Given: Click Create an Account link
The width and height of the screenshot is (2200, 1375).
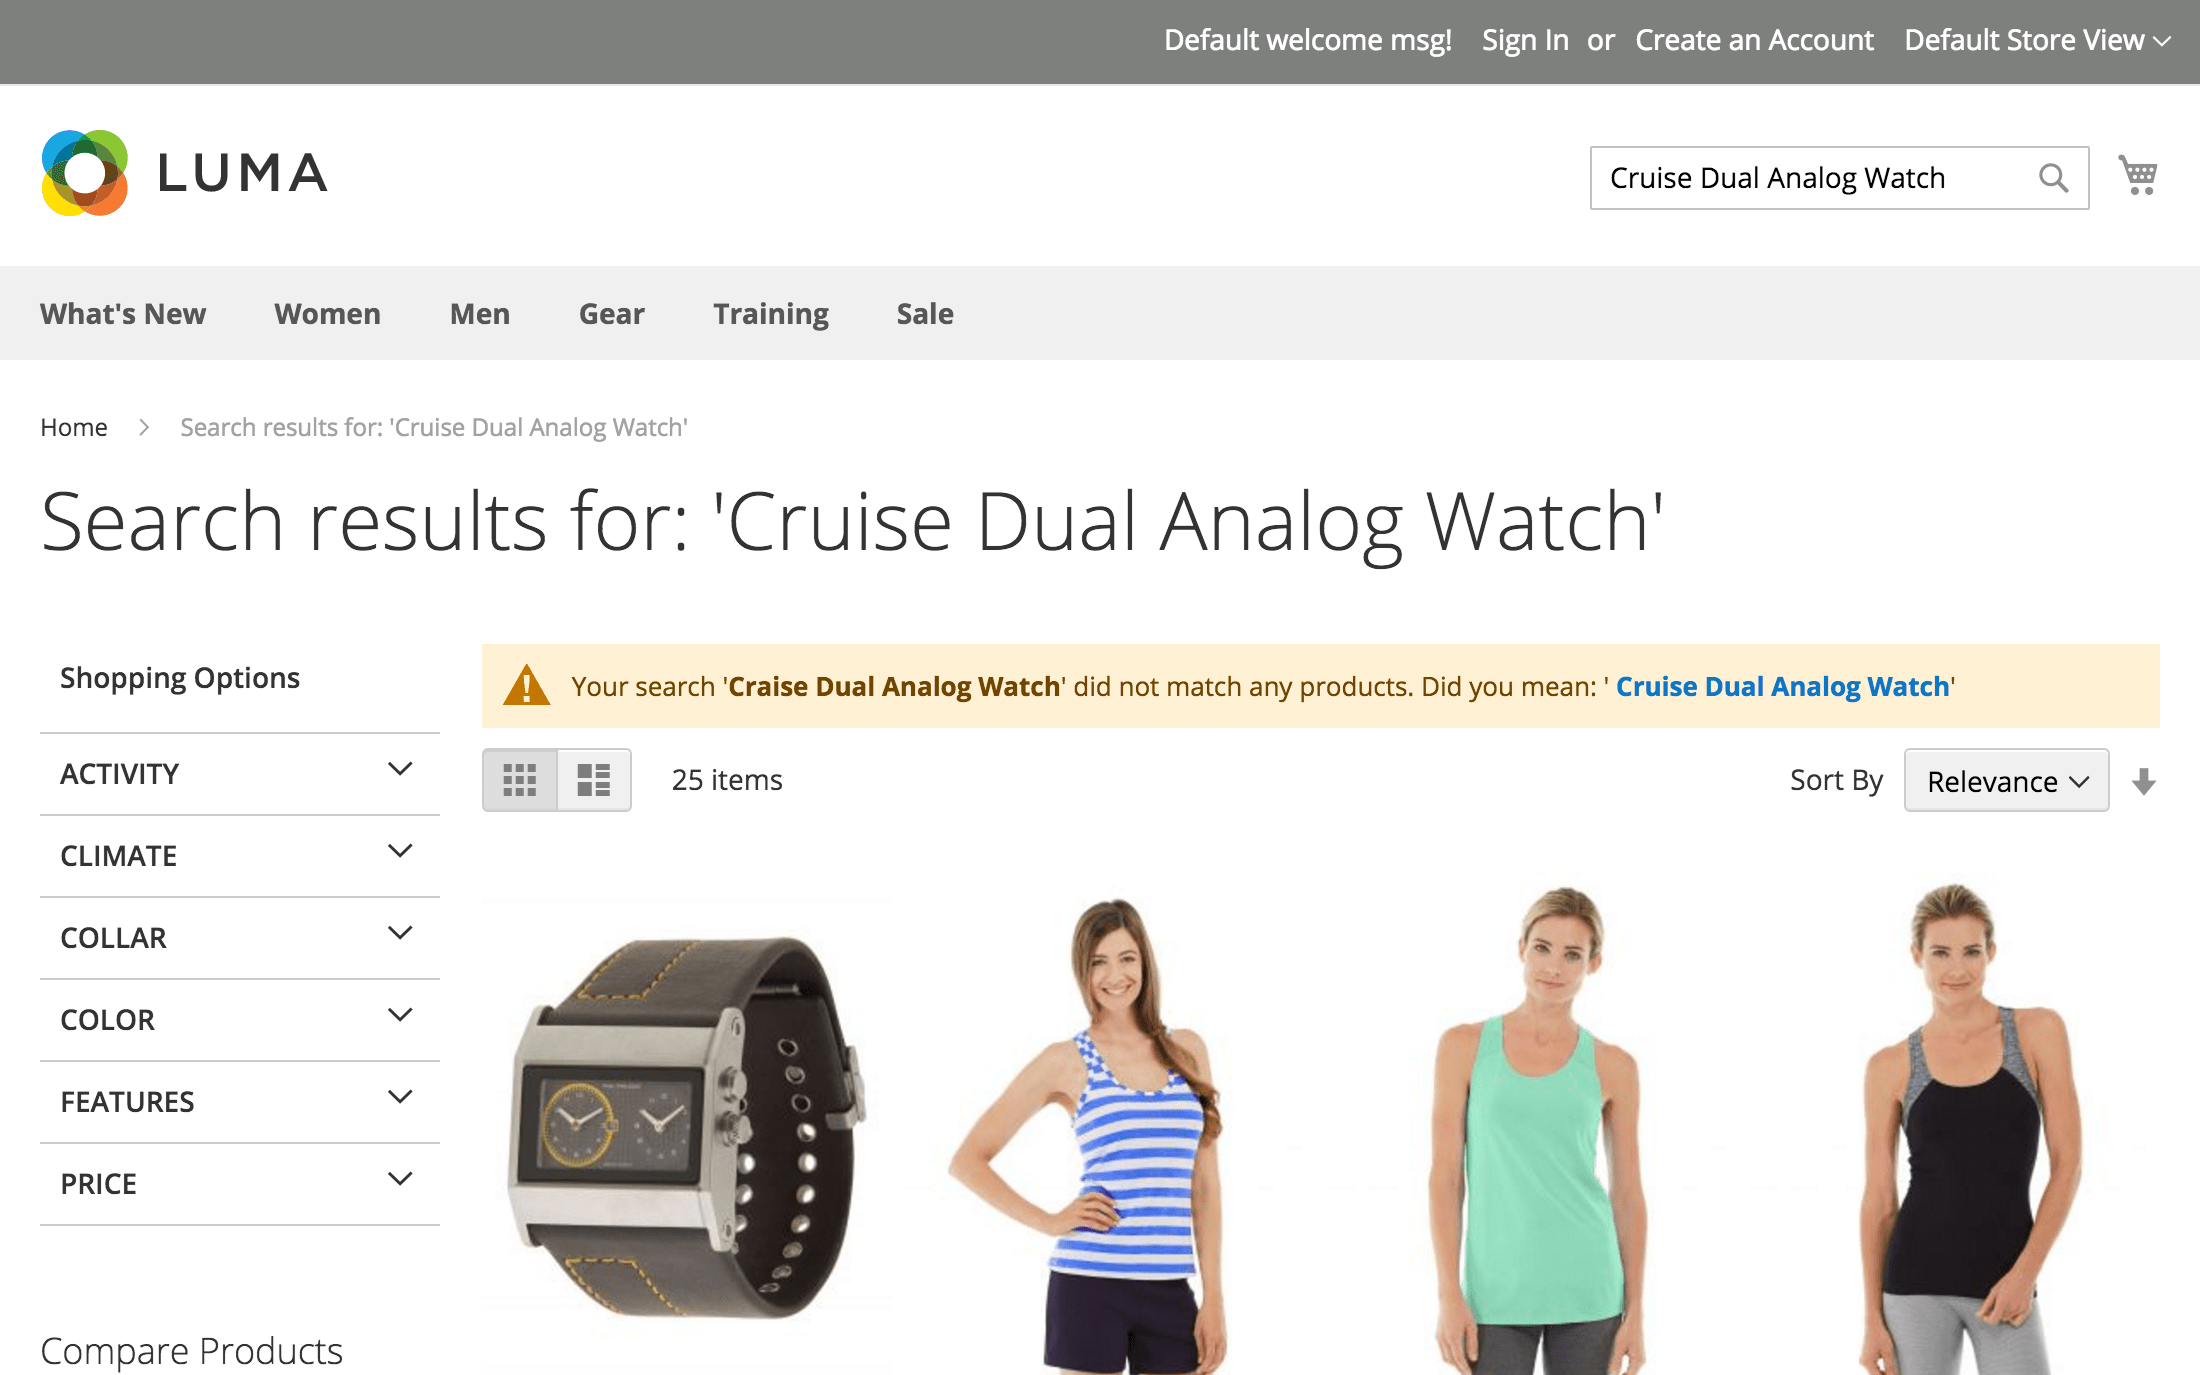Looking at the screenshot, I should coord(1754,40).
